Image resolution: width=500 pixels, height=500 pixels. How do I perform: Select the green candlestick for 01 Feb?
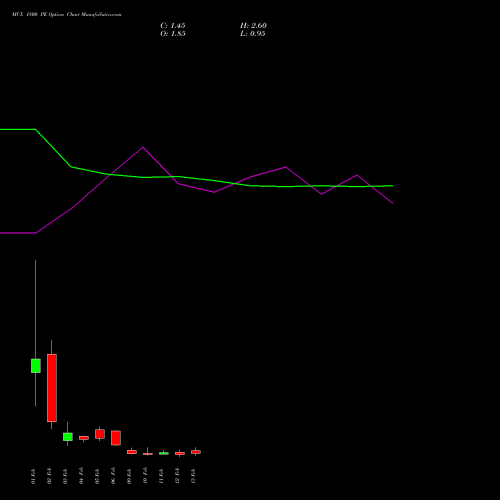(36, 366)
